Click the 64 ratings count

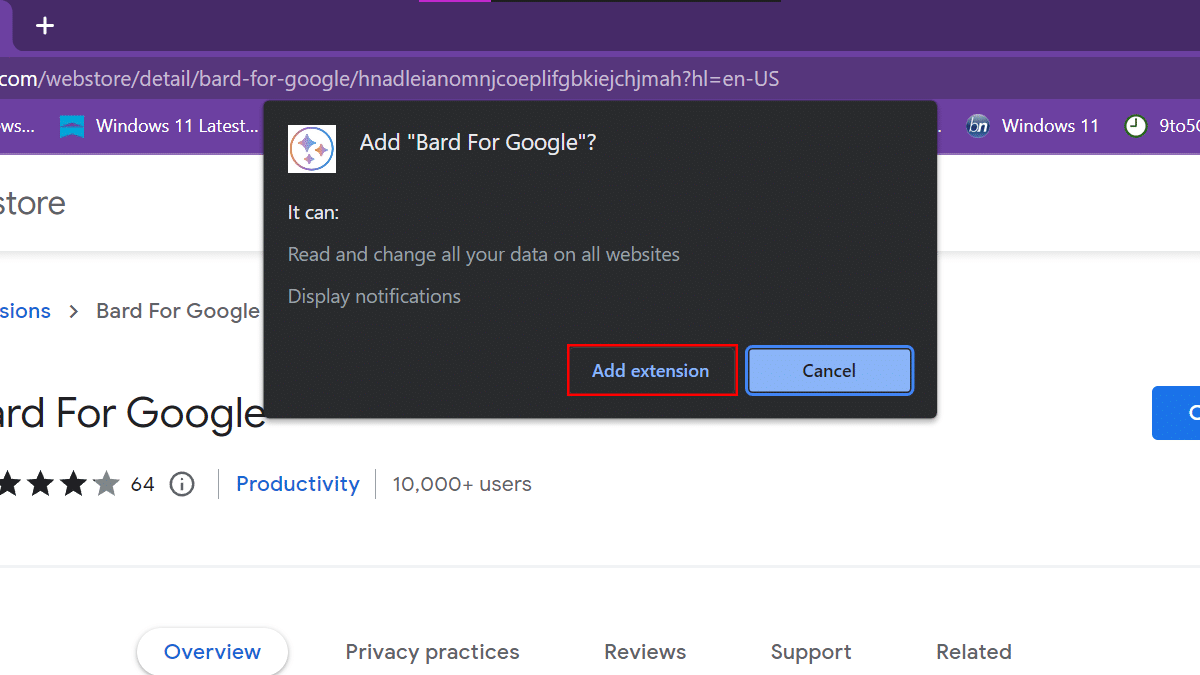click(143, 485)
